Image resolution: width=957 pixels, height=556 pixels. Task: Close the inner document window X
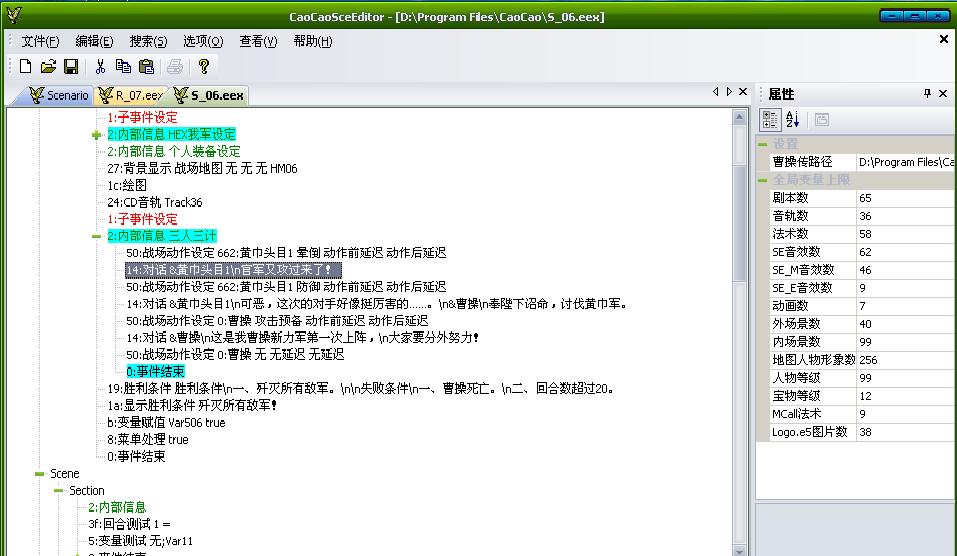coord(944,39)
